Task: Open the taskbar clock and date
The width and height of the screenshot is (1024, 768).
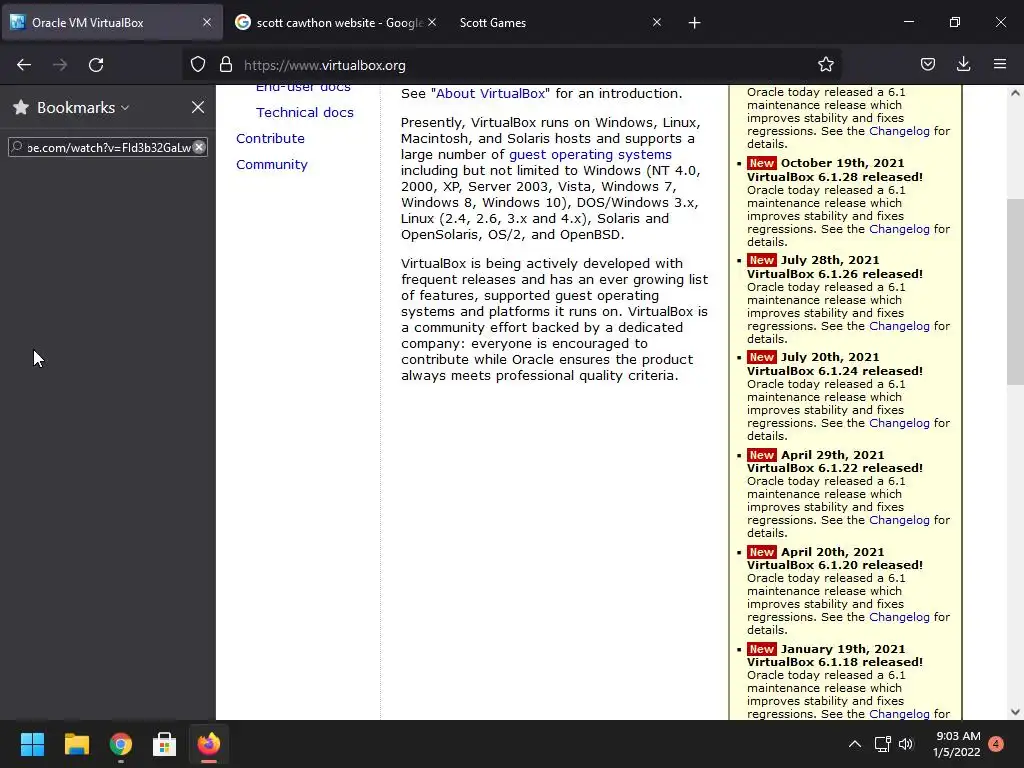Action: click(x=957, y=744)
